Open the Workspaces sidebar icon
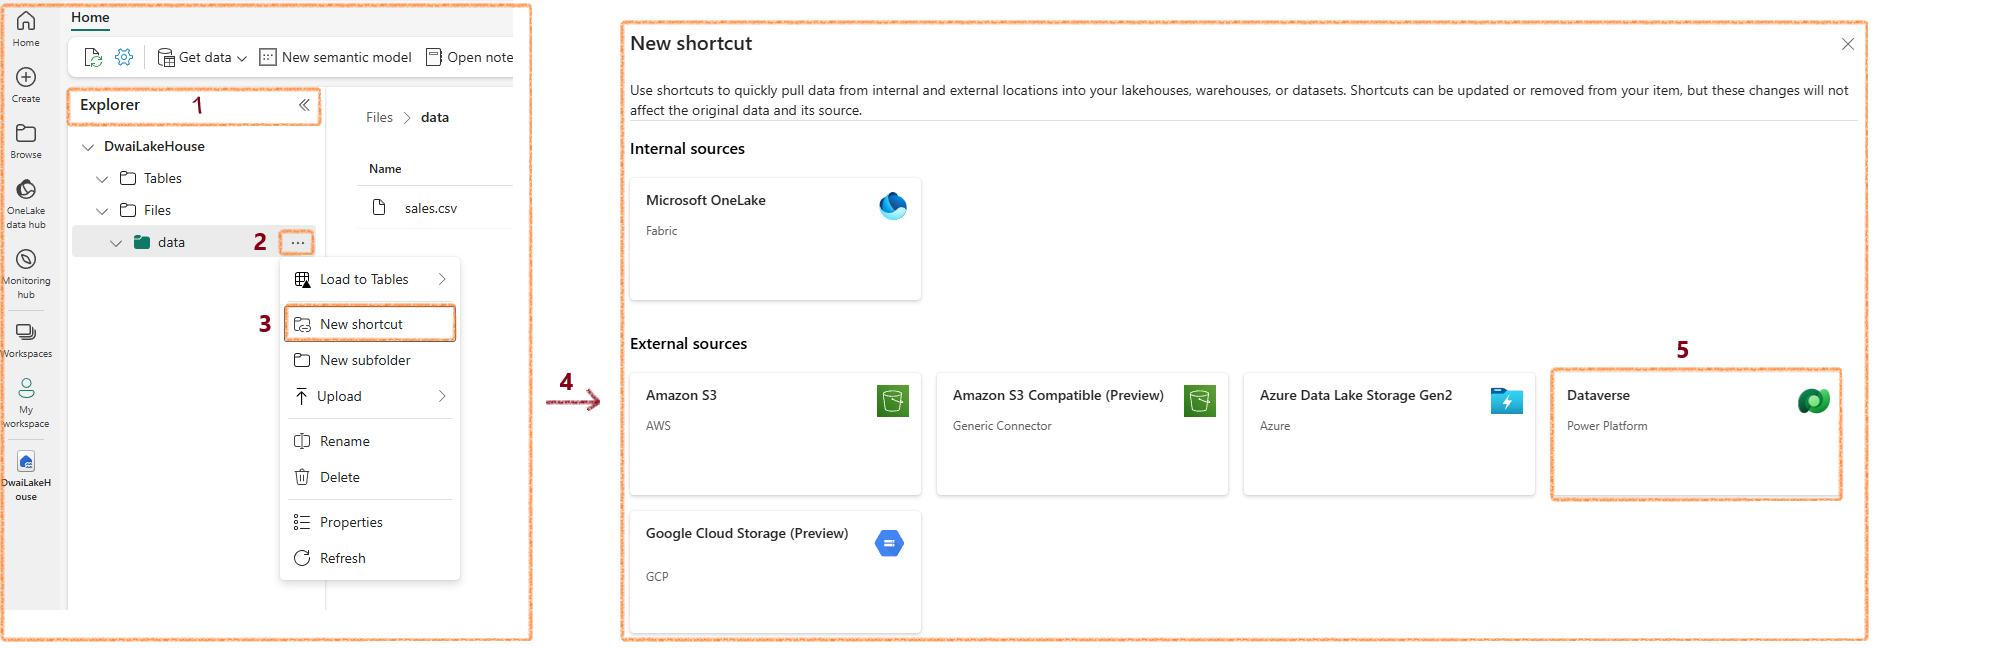 (x=26, y=339)
